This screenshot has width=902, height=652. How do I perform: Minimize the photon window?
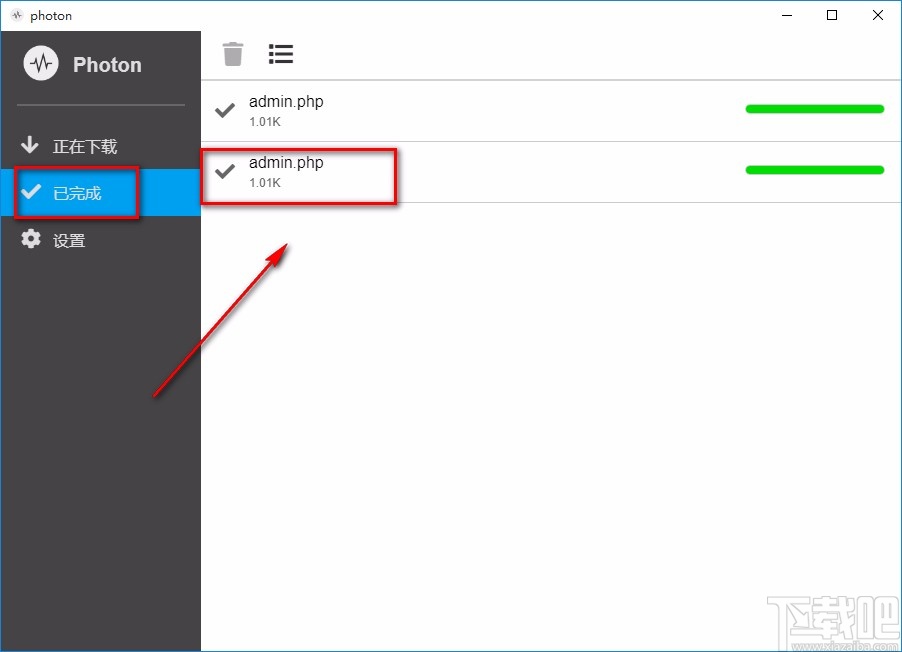pos(787,16)
